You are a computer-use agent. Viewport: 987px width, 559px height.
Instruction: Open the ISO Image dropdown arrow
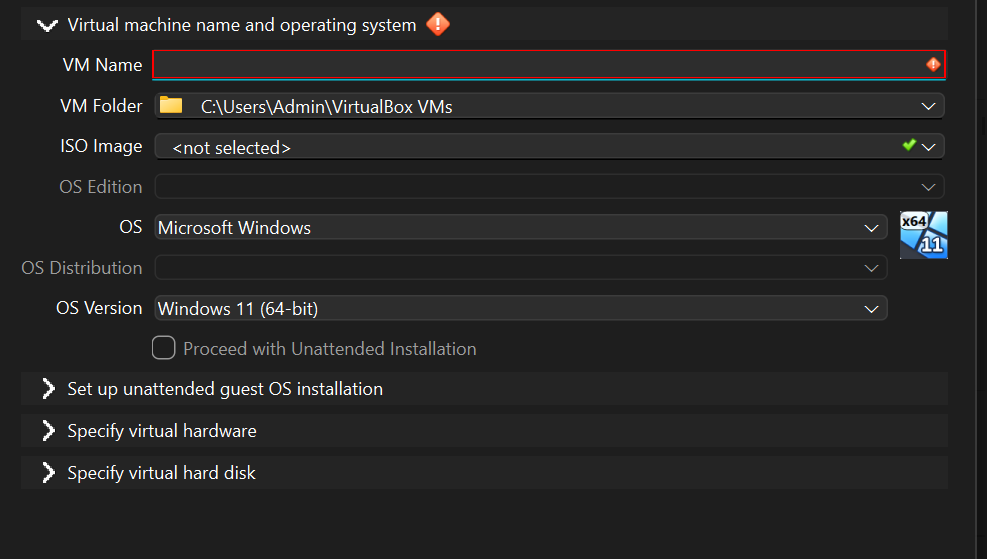click(x=928, y=147)
